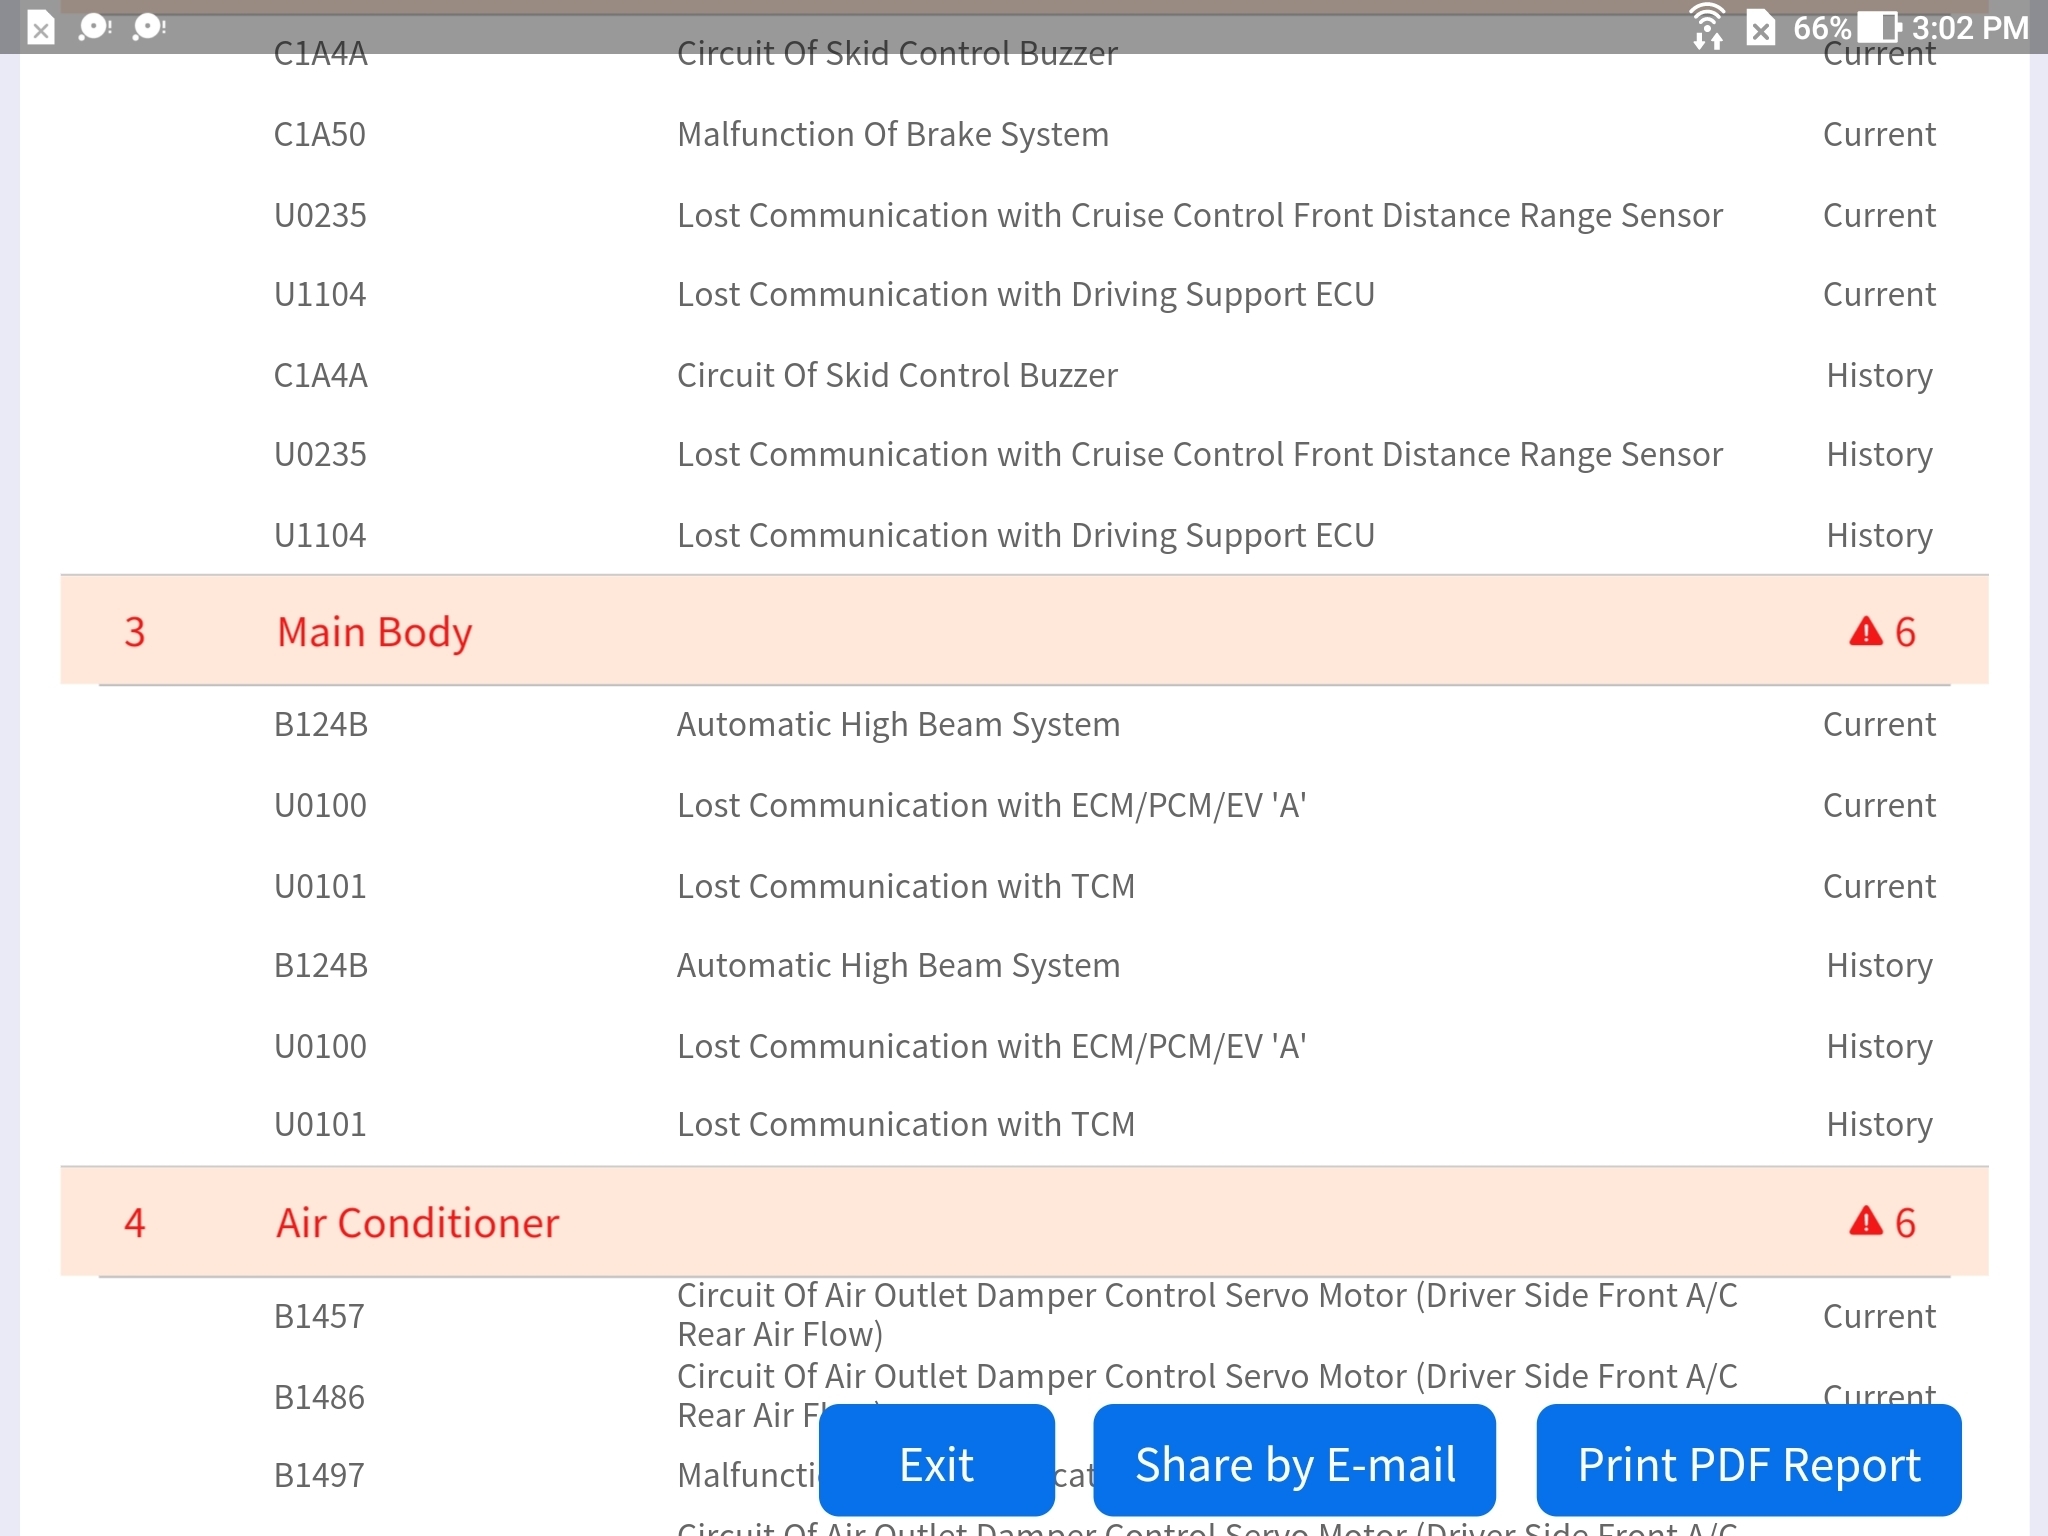Tap the third disc notification icon
This screenshot has width=2048, height=1536.
pyautogui.click(x=149, y=27)
